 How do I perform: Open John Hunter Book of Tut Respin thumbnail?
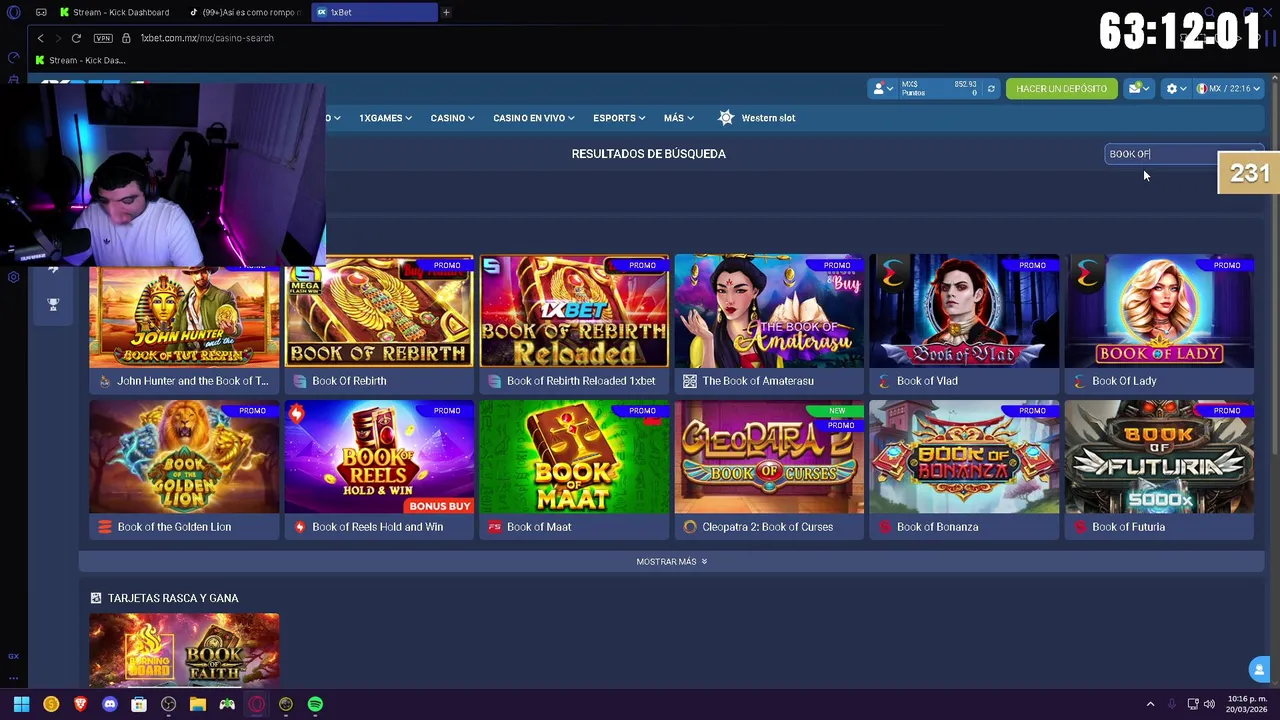click(x=184, y=311)
